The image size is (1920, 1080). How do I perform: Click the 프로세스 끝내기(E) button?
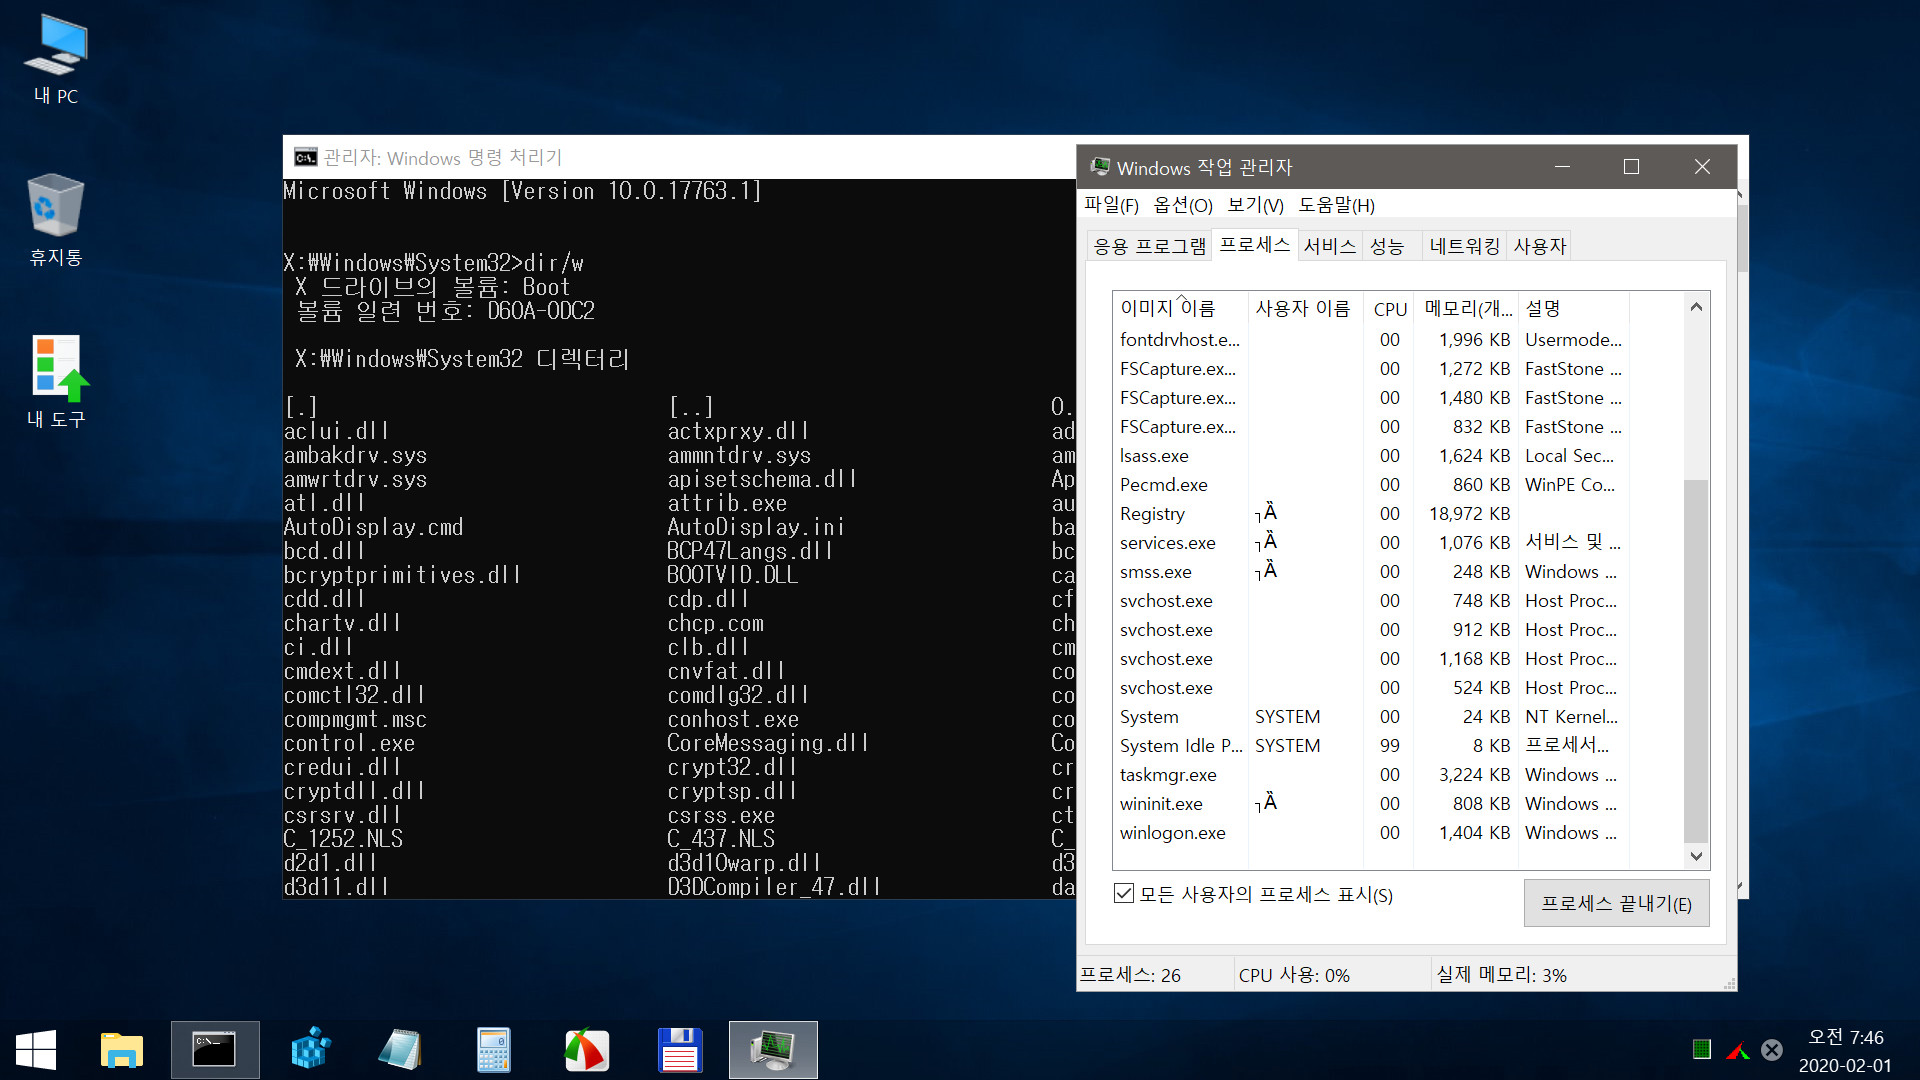point(1616,903)
